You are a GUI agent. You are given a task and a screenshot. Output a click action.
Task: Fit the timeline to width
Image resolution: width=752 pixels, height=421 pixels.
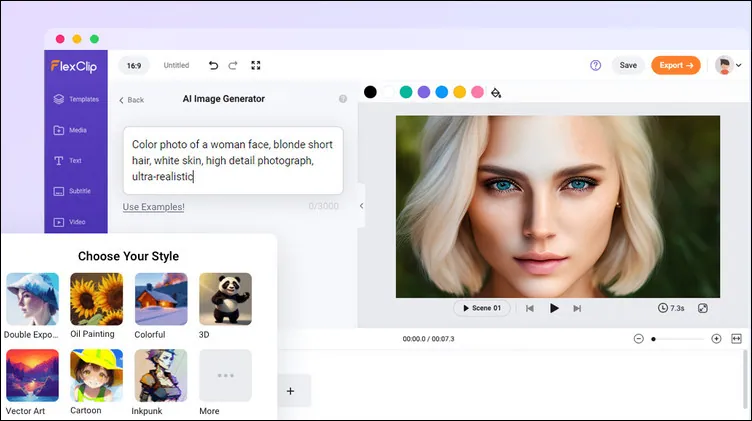click(737, 339)
